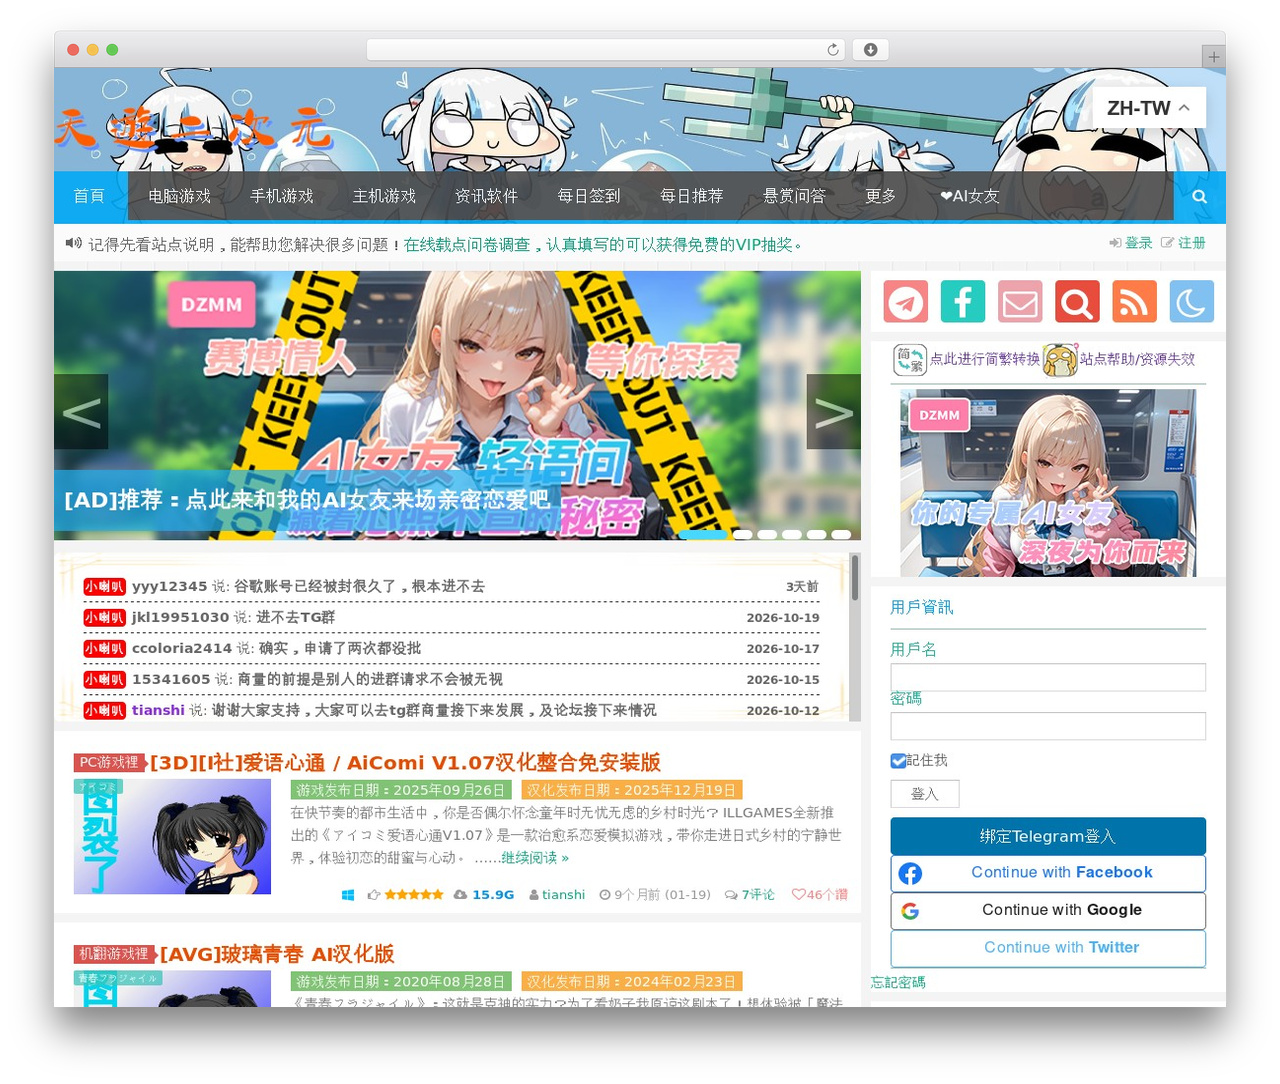The height and width of the screenshot is (1084, 1280).
Task: Click the shoutbox vertical scrollbar
Action: point(855,637)
